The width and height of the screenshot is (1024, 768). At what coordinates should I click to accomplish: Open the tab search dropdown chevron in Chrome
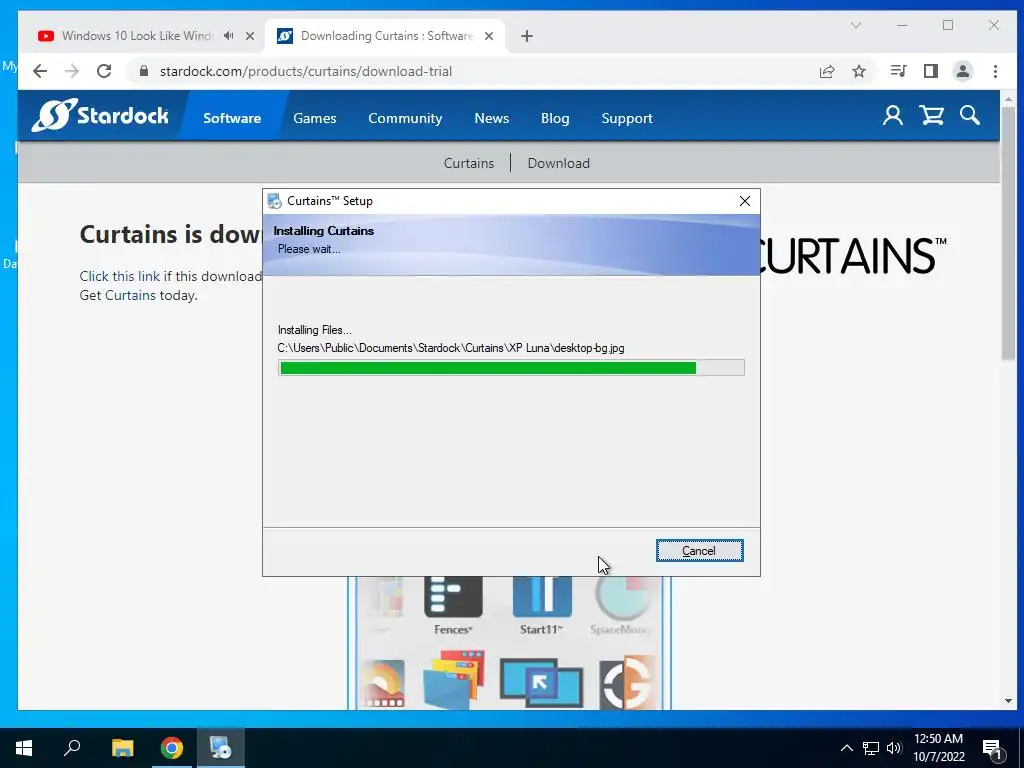(856, 25)
